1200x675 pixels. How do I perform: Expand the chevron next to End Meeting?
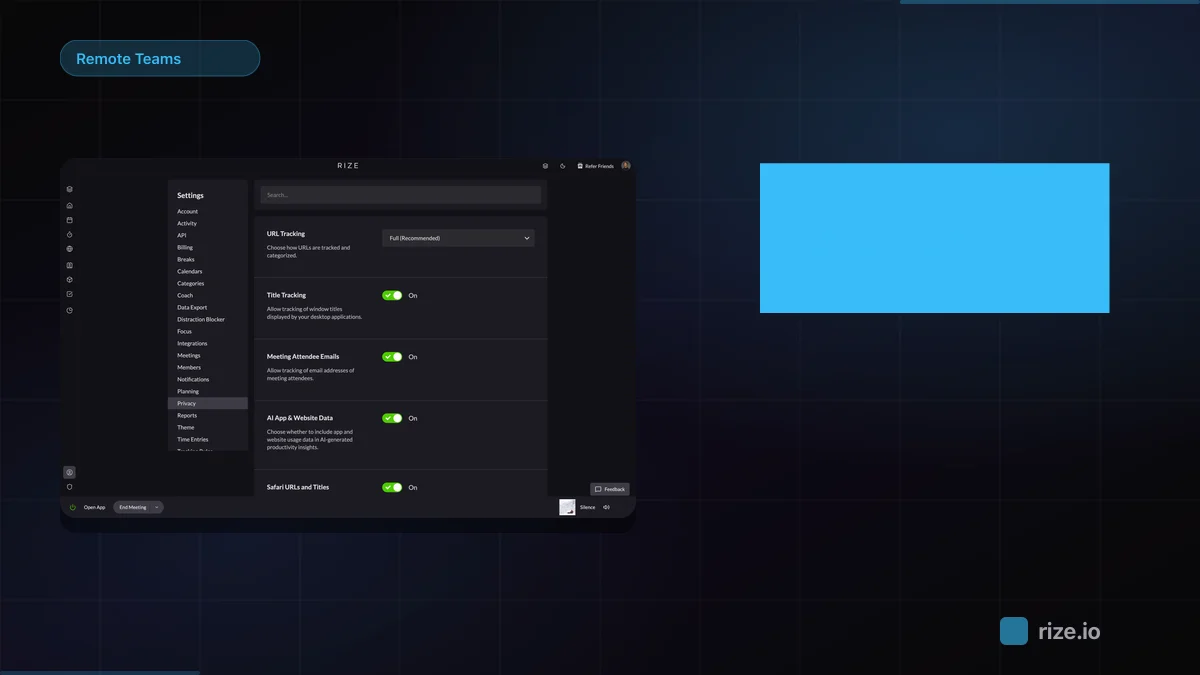pyautogui.click(x=158, y=507)
